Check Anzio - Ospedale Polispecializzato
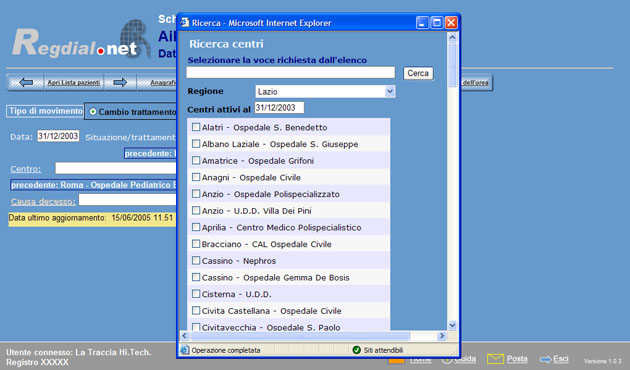Image resolution: width=630 pixels, height=370 pixels. pyautogui.click(x=196, y=194)
